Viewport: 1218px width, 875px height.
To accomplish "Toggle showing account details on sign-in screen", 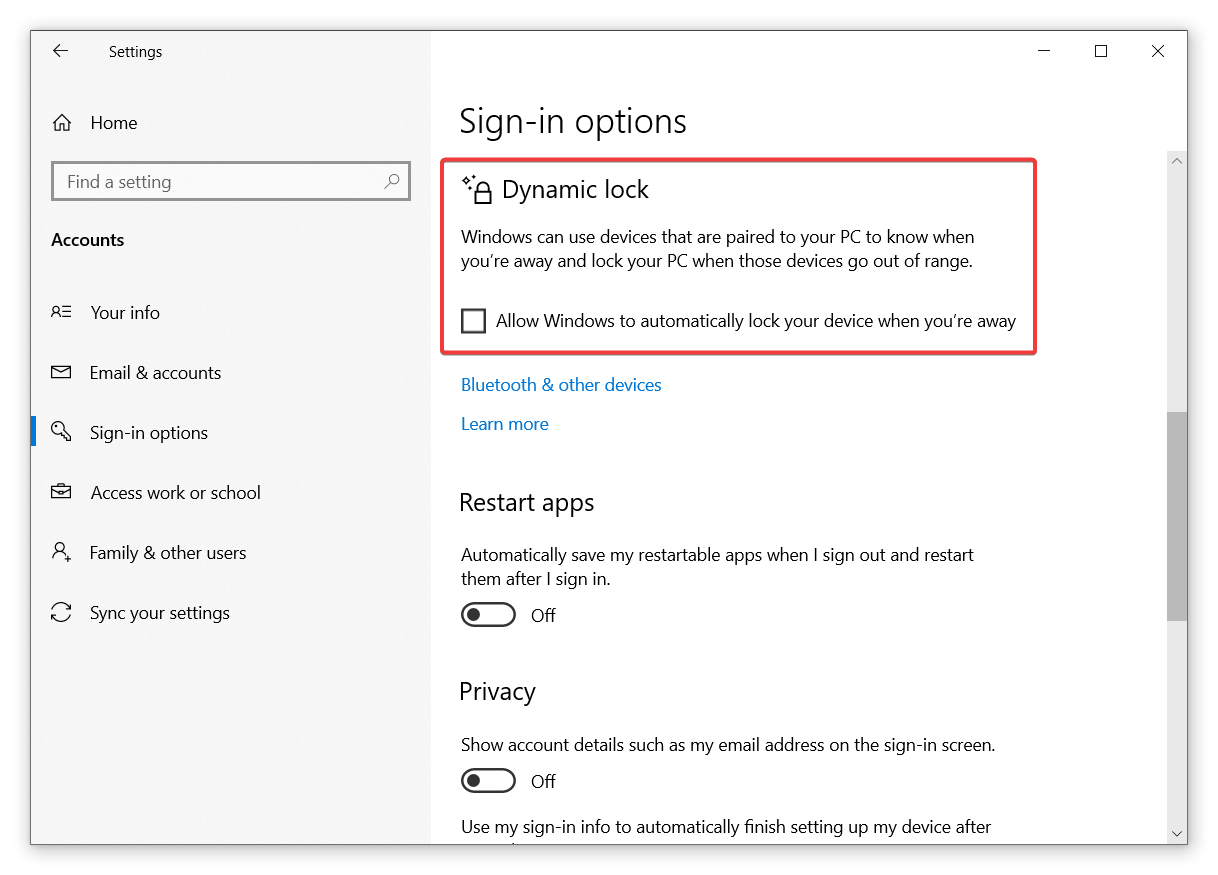I will pos(488,781).
